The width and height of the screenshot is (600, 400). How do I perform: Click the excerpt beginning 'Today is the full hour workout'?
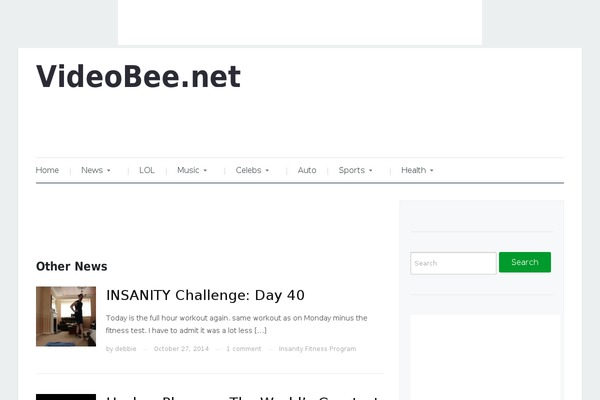(236, 324)
